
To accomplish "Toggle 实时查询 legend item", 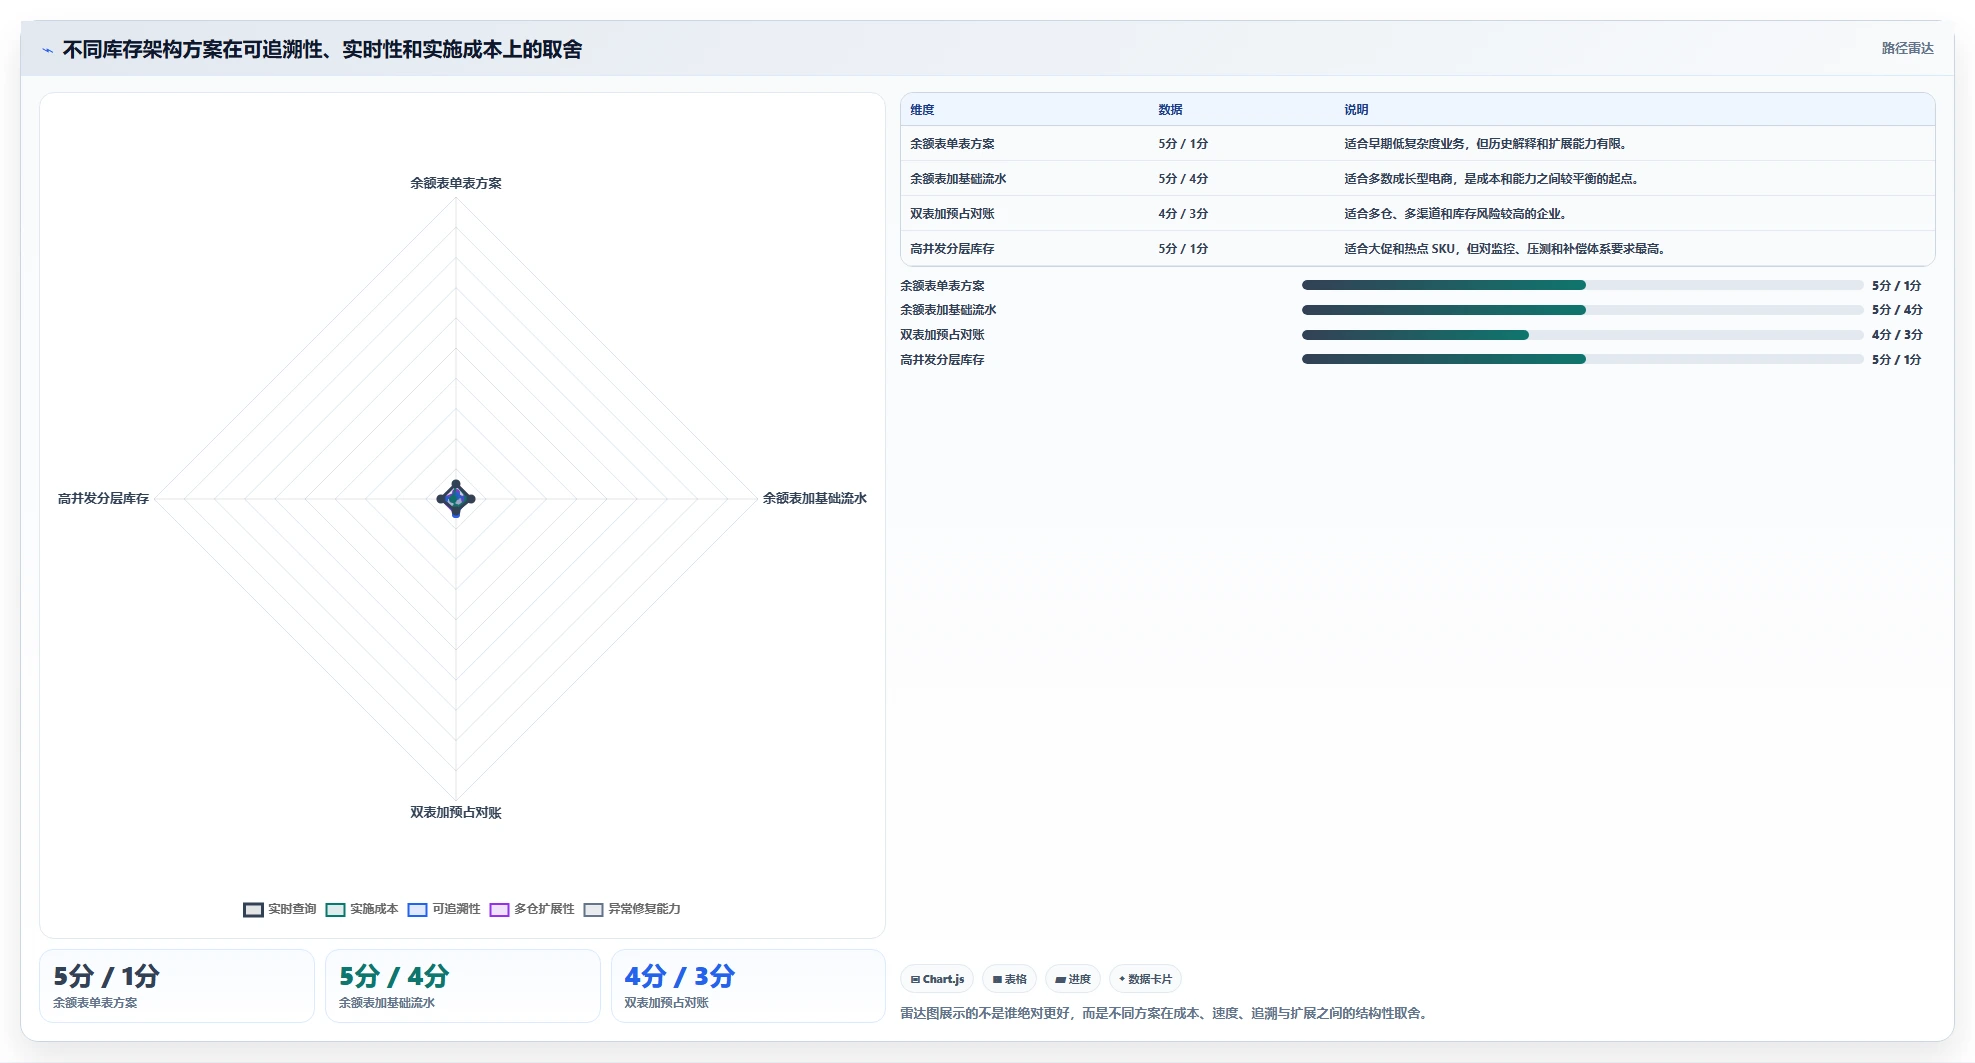I will (x=280, y=909).
